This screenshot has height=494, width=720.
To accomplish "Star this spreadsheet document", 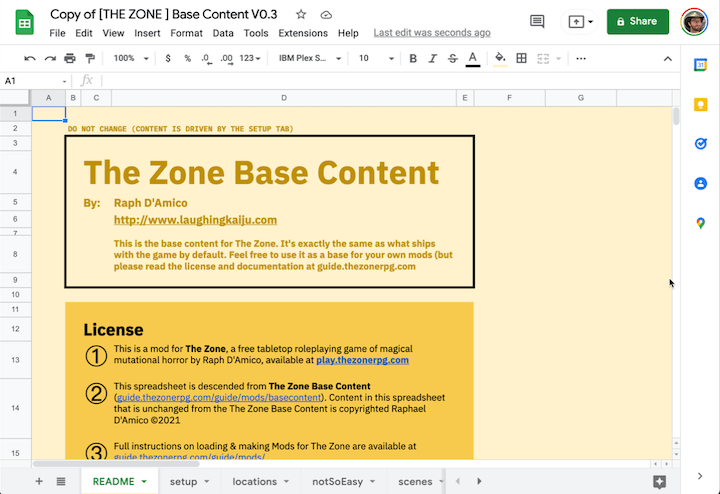I will point(301,15).
